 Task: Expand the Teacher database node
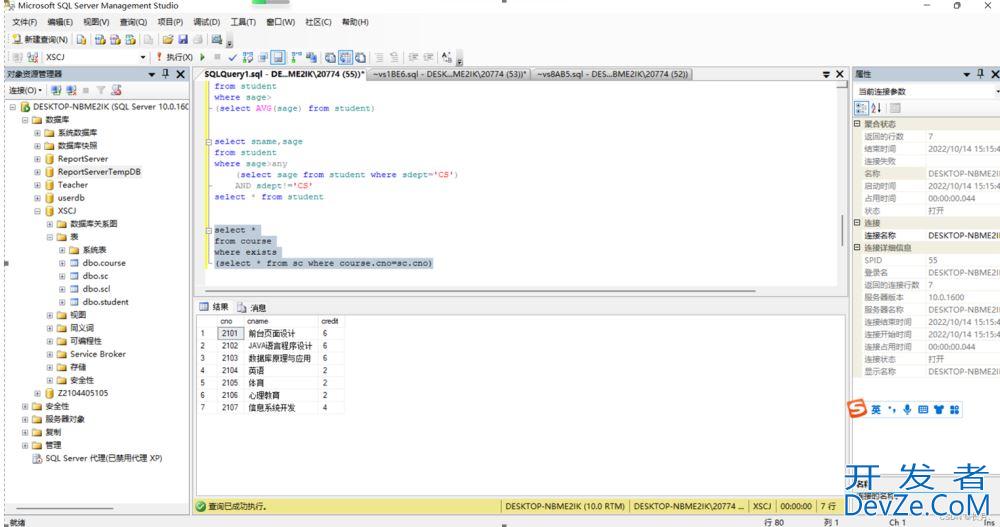click(x=37, y=185)
